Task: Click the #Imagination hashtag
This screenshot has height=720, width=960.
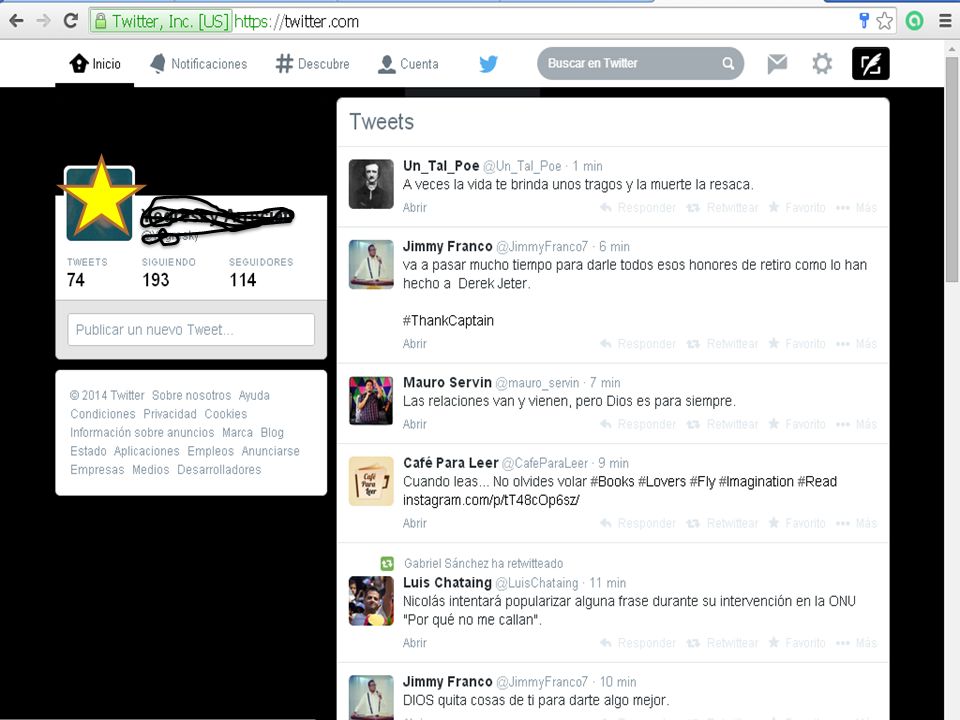Action: pyautogui.click(x=756, y=481)
